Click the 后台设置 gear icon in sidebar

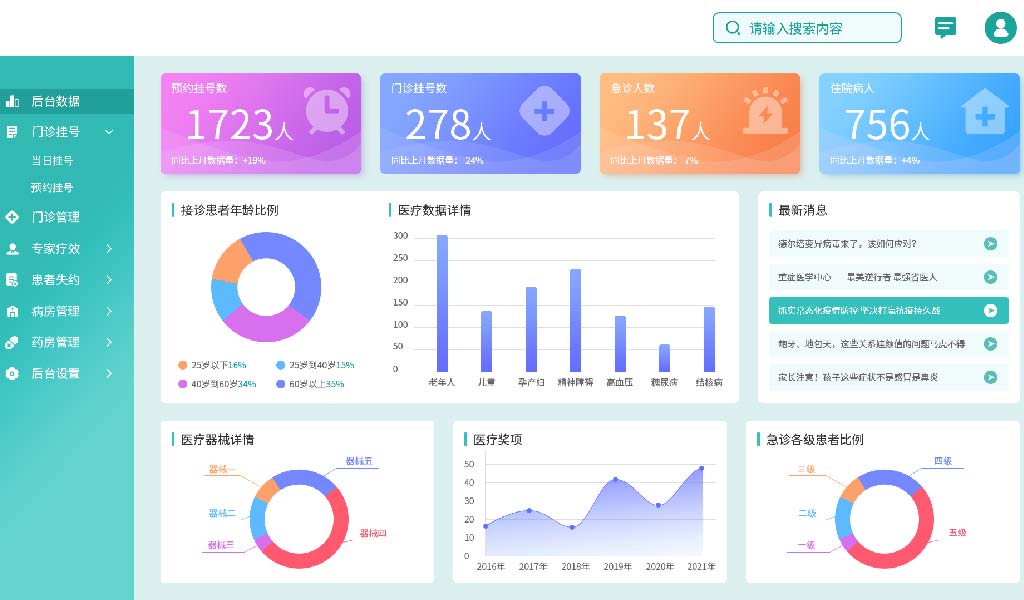[13, 373]
